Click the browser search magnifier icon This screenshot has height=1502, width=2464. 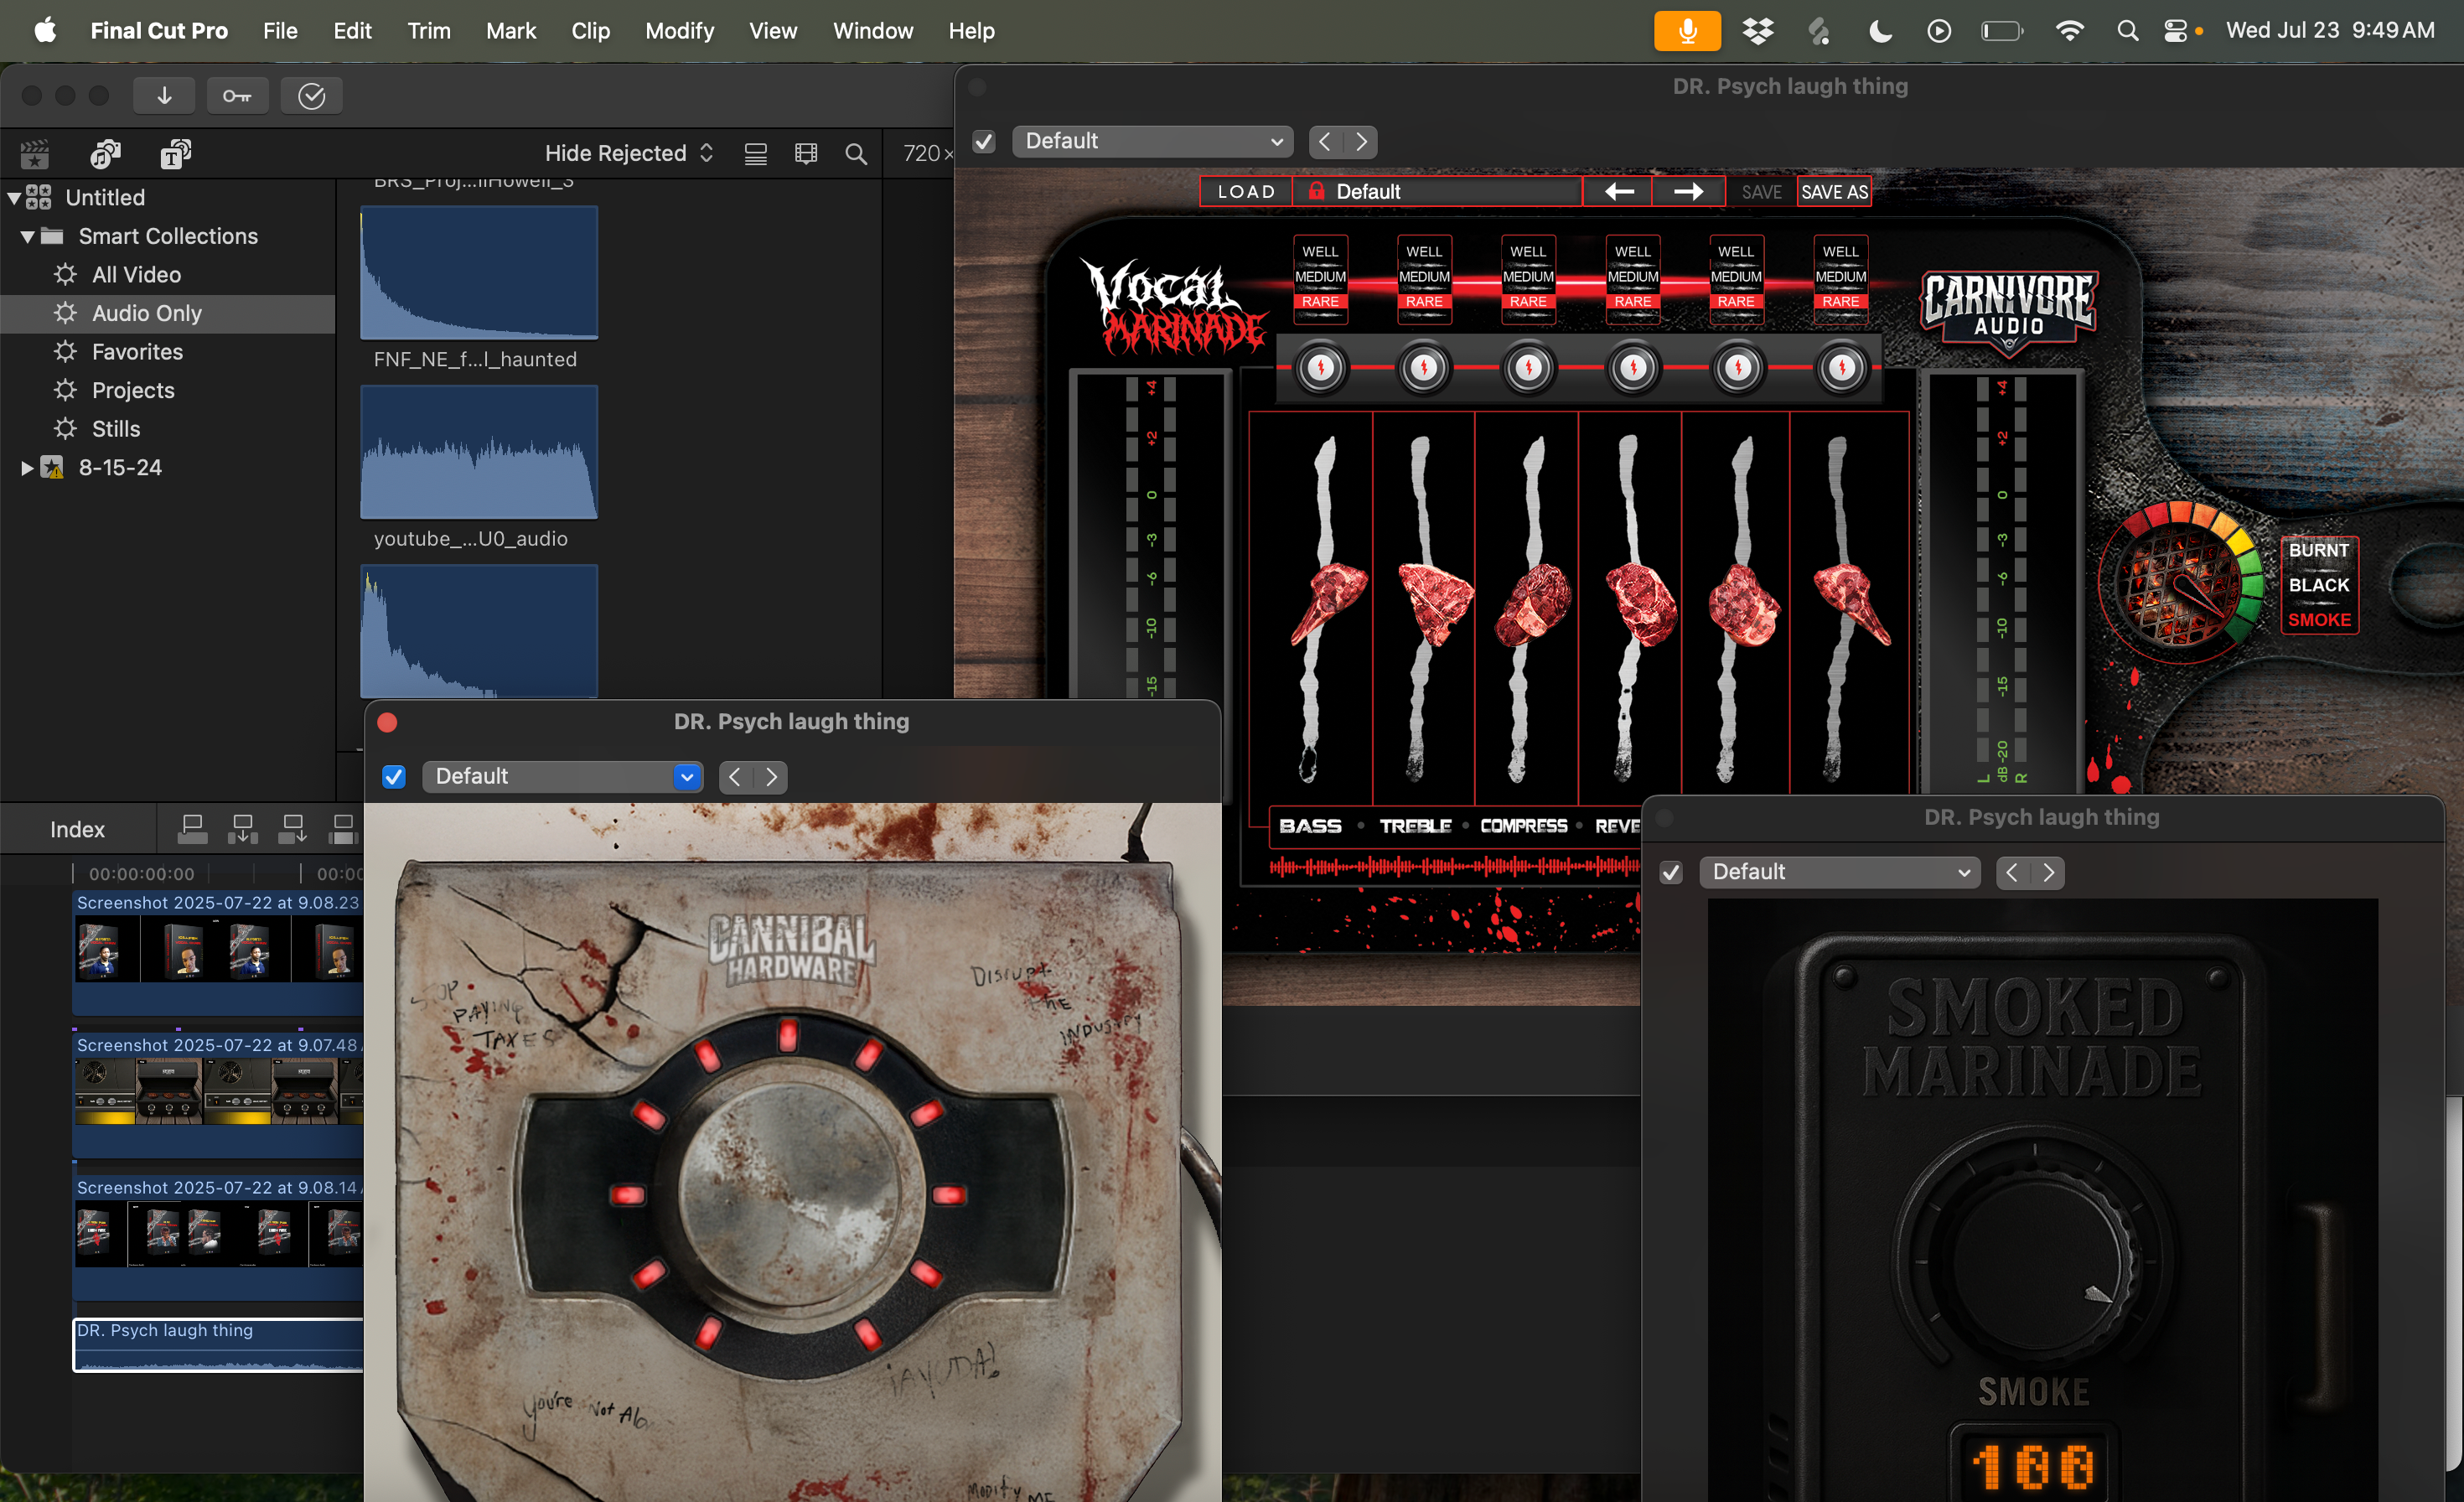pyautogui.click(x=856, y=153)
